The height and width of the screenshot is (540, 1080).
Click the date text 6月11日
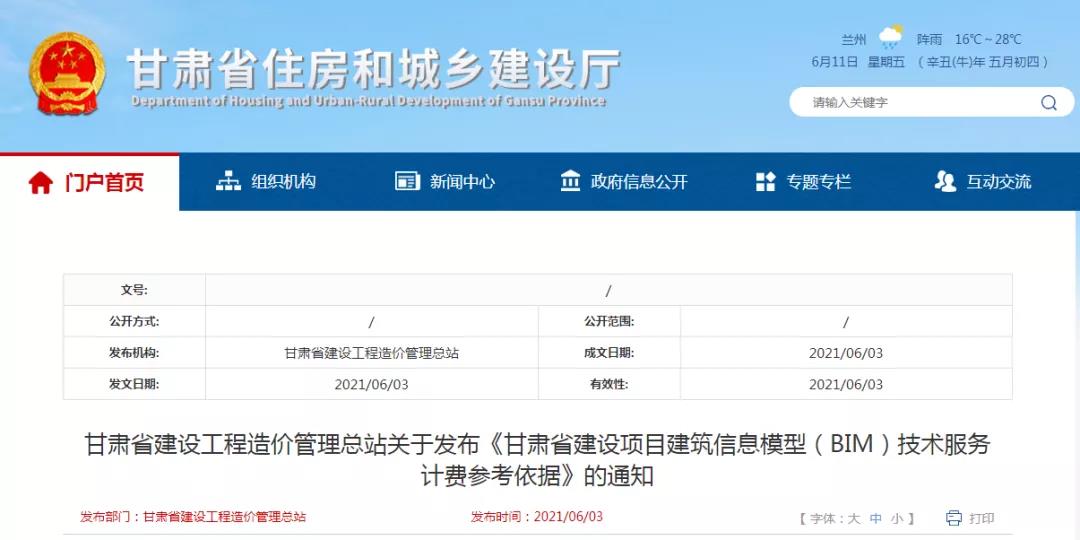[x=835, y=62]
